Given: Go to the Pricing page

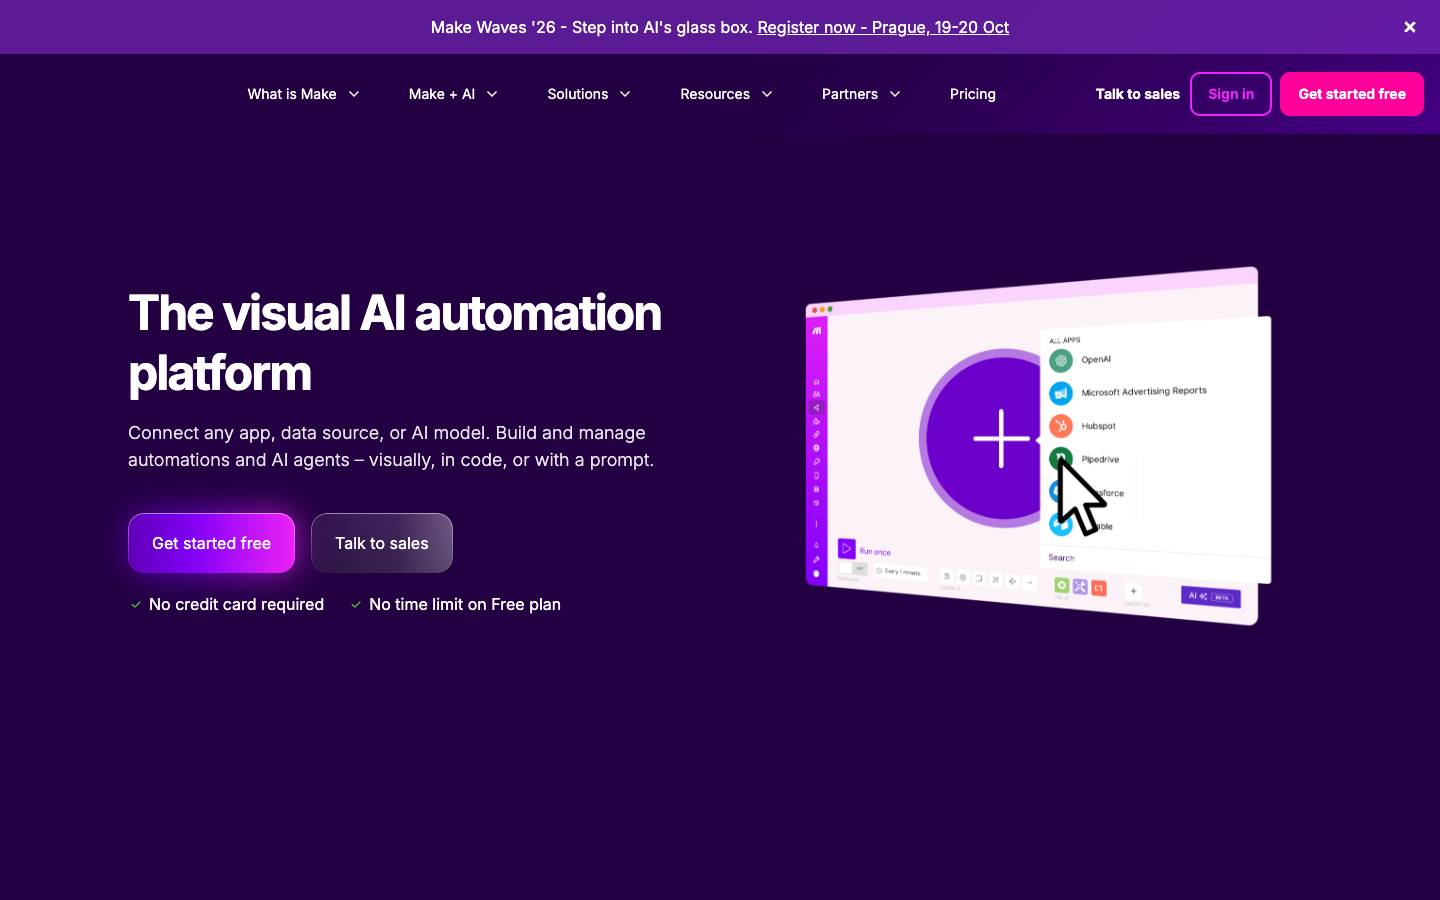Looking at the screenshot, I should [x=973, y=94].
